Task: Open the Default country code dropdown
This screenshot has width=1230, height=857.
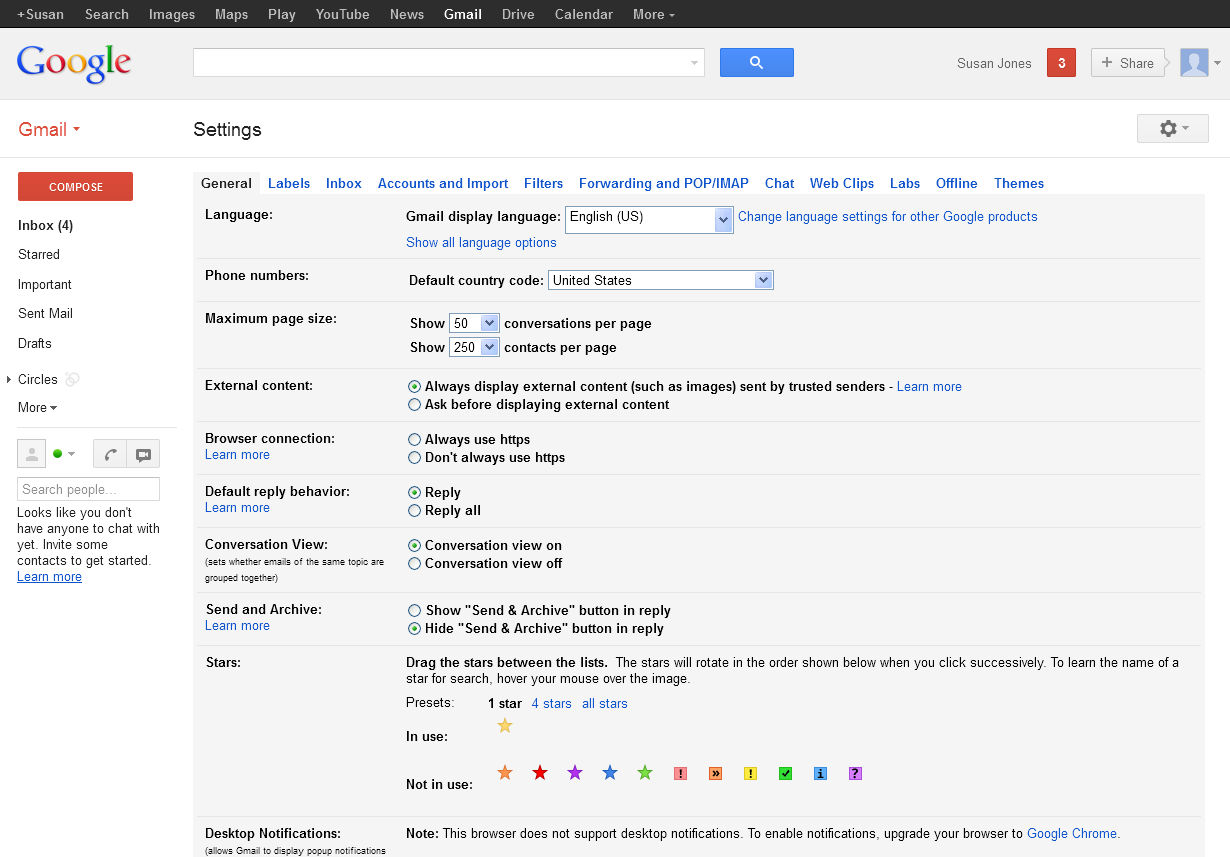Action: [x=661, y=280]
